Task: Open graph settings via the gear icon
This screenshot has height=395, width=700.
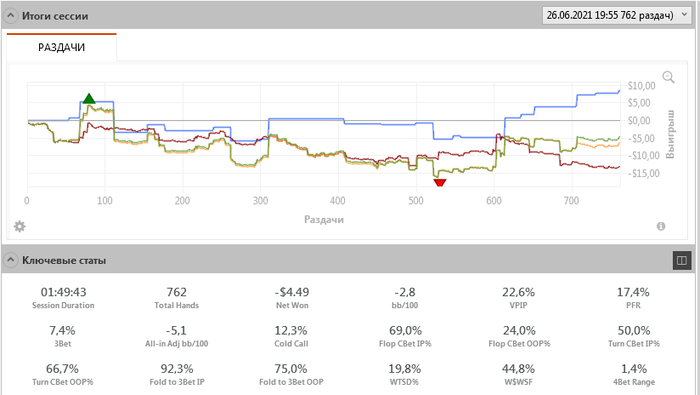Action: [x=20, y=226]
